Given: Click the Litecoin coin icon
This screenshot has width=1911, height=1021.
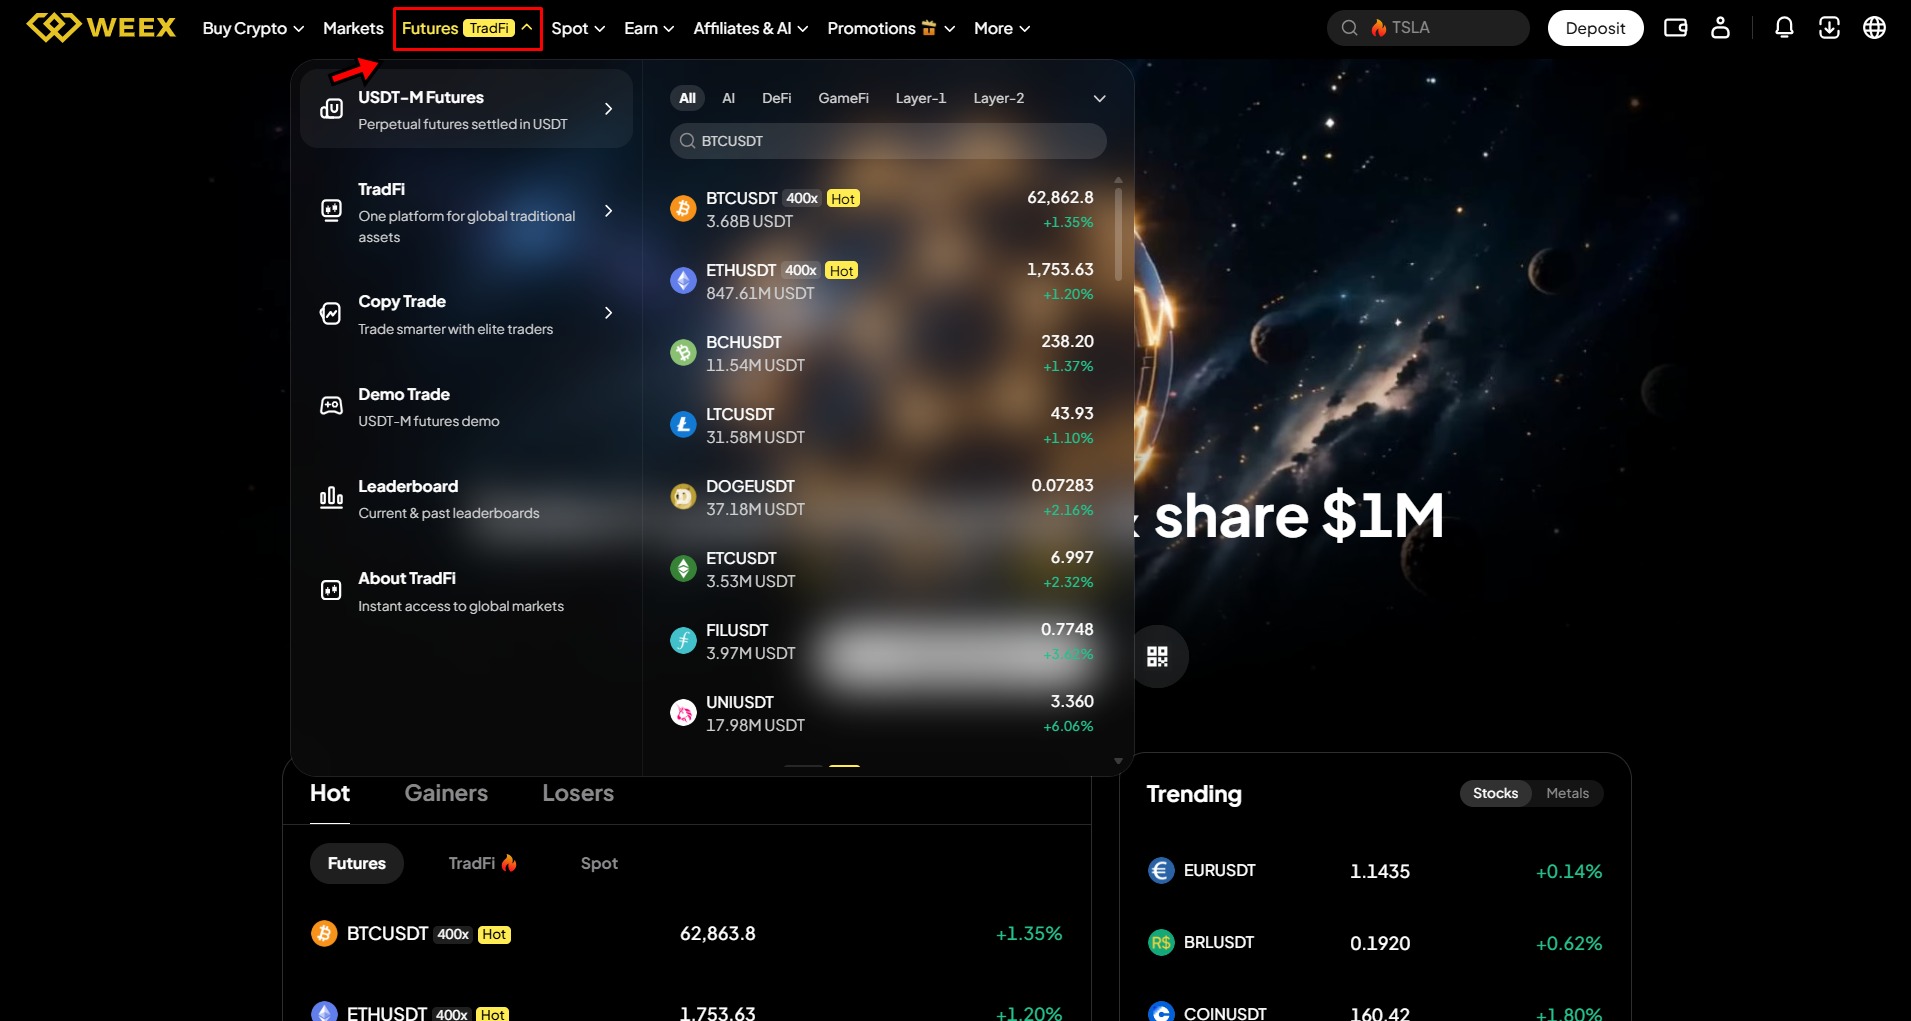Looking at the screenshot, I should click(x=683, y=424).
